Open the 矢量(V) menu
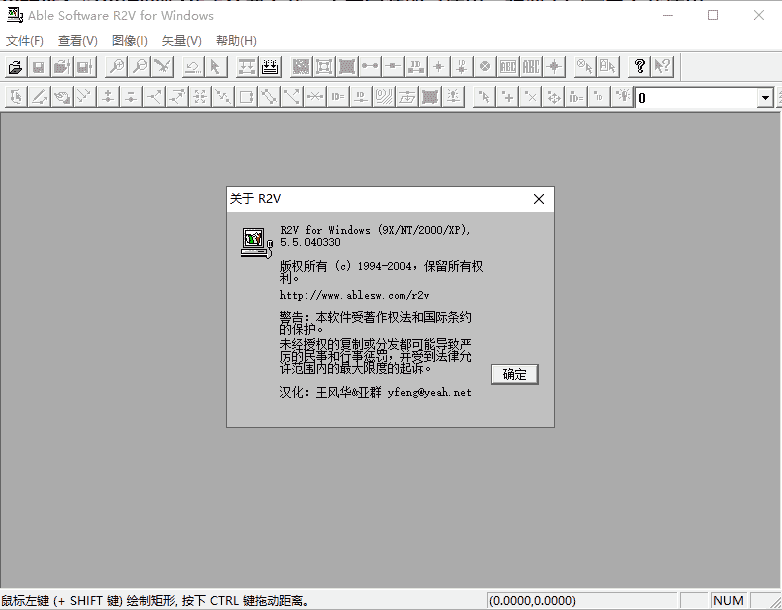The height and width of the screenshot is (610, 782). [x=182, y=41]
